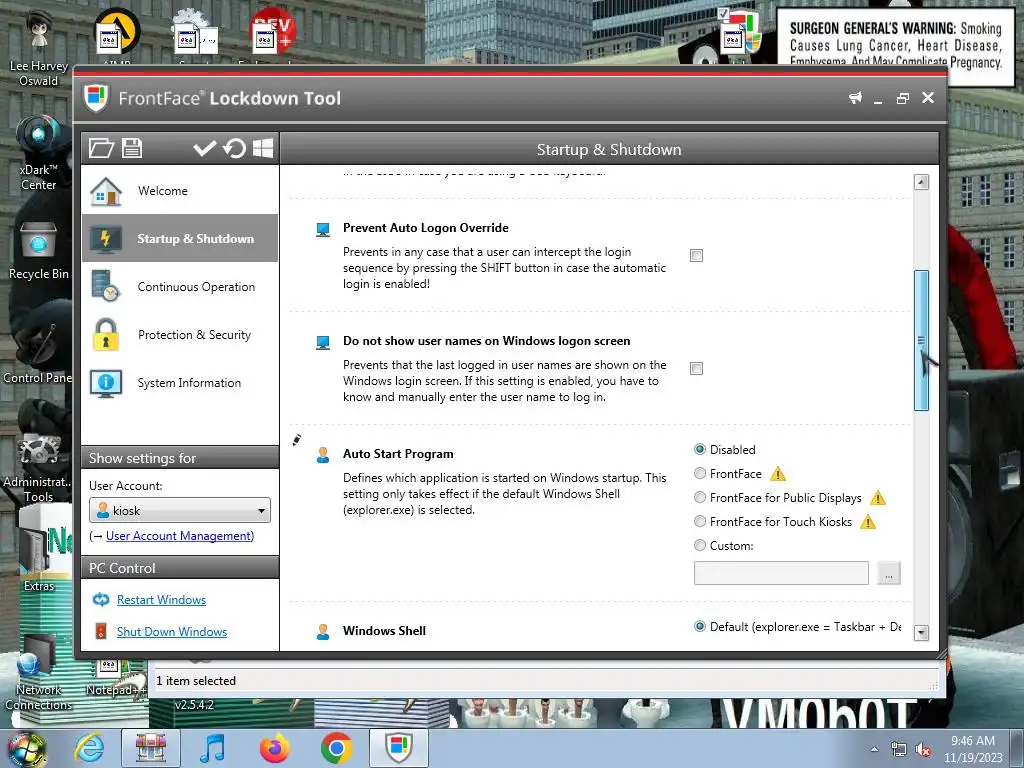1024x768 pixels.
Task: Open Protection & Security section
Action: [180, 334]
